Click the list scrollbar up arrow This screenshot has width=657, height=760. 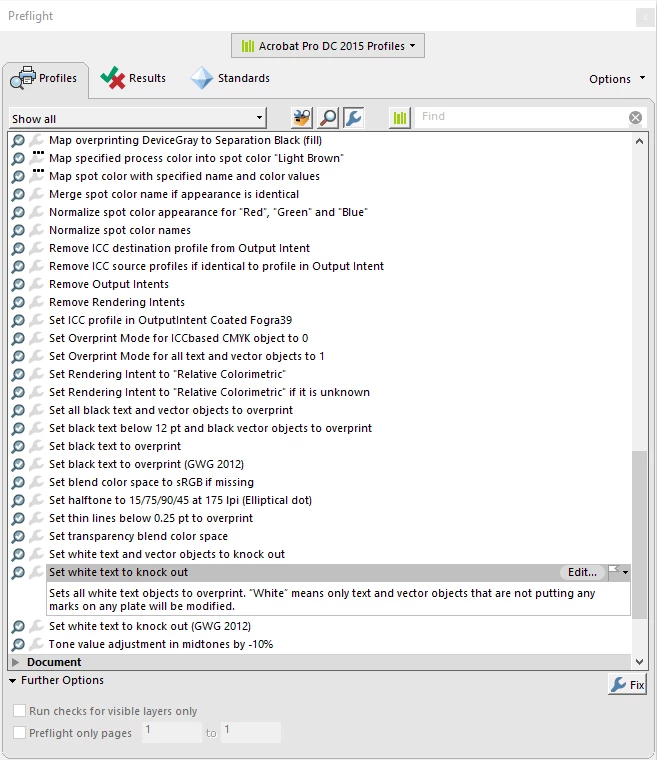point(640,141)
